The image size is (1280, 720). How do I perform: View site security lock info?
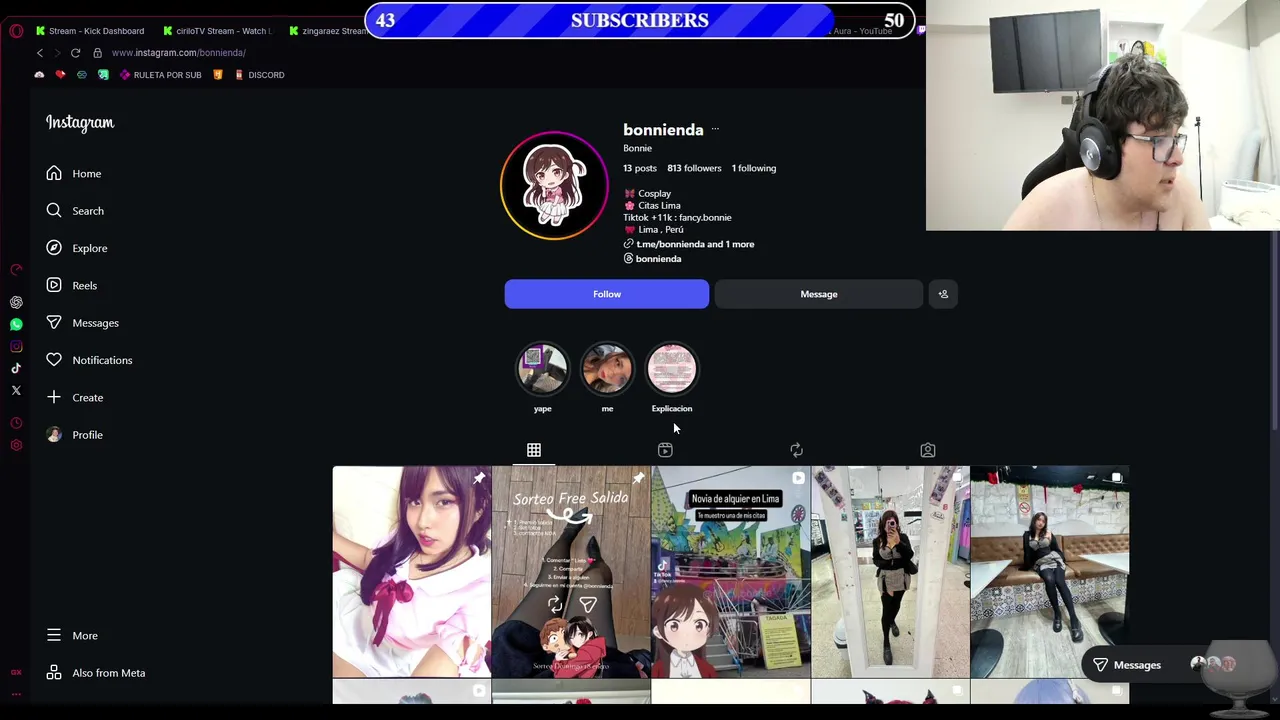coord(97,53)
